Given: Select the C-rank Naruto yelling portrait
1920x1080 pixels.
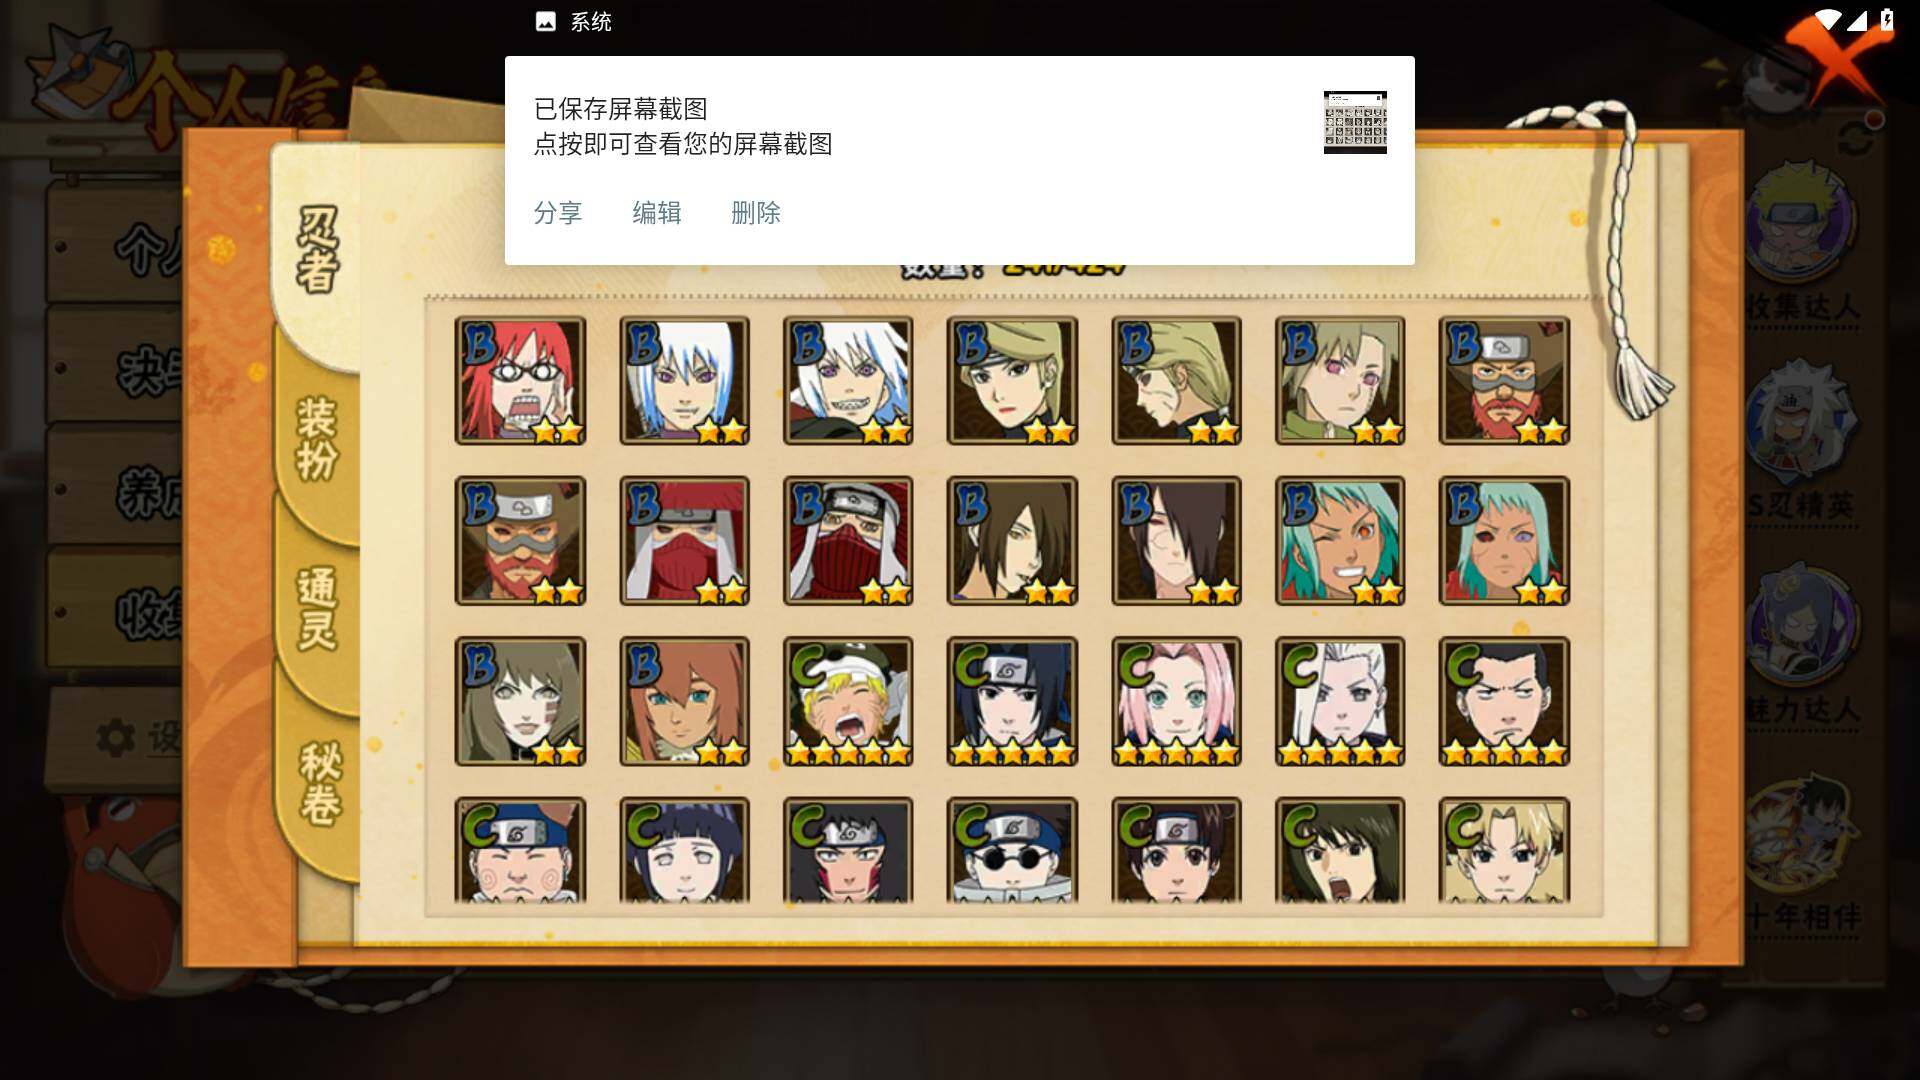Looking at the screenshot, I should [x=848, y=701].
